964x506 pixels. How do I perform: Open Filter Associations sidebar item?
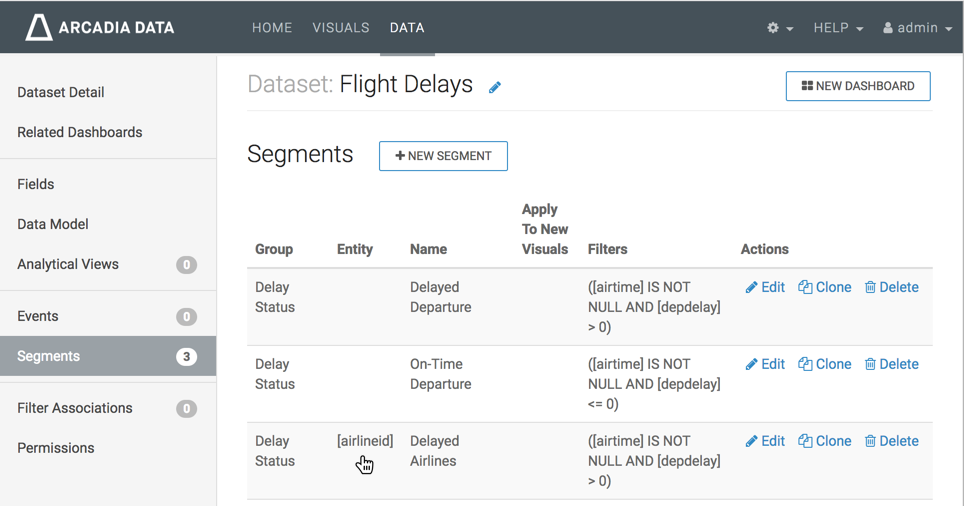(75, 408)
